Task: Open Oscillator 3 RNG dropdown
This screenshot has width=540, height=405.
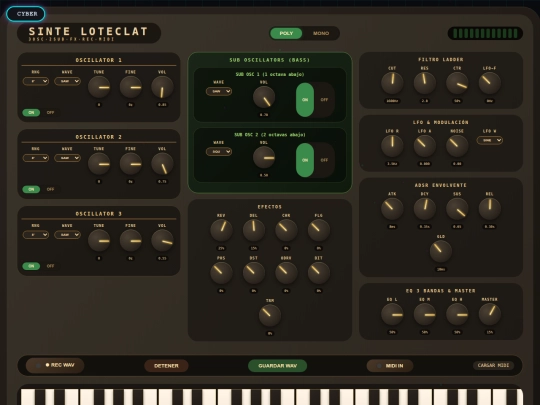Action: pos(36,235)
